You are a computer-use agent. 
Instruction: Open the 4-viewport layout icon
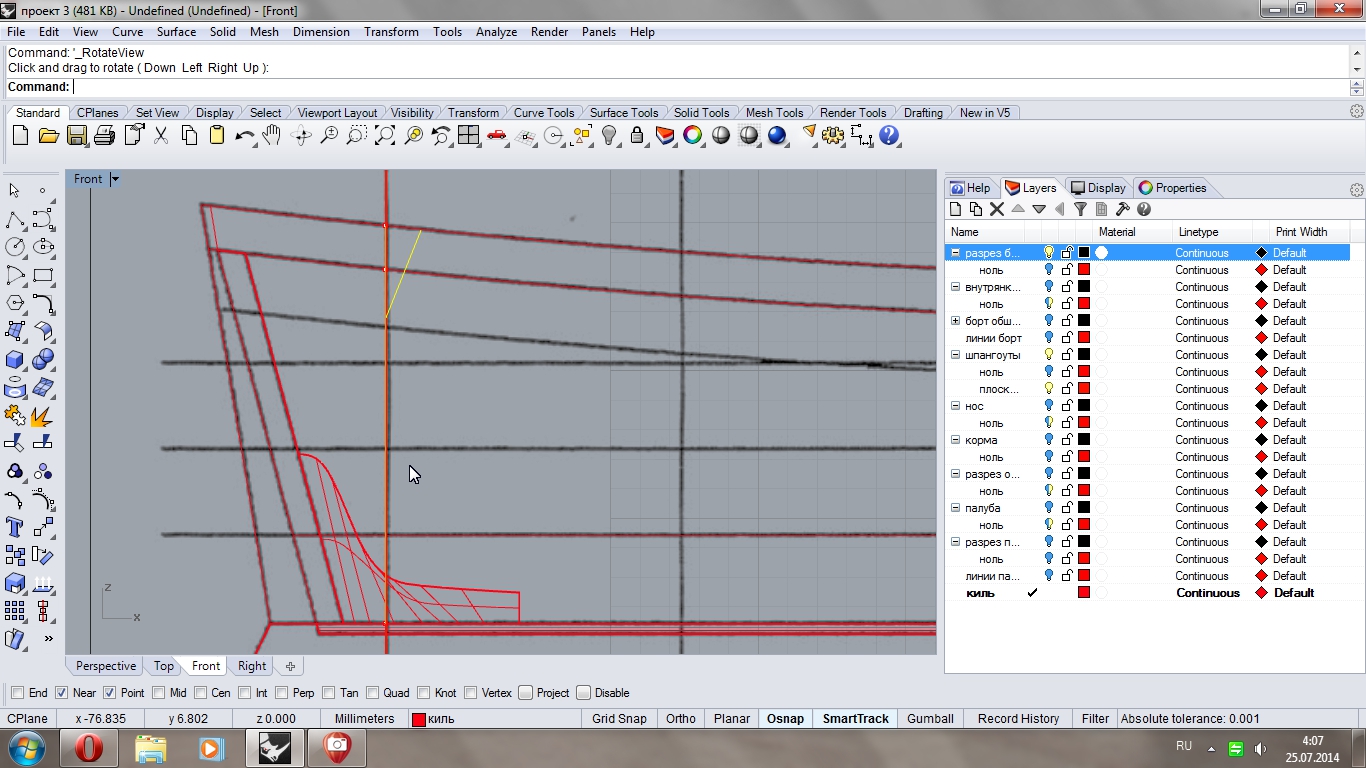[468, 135]
